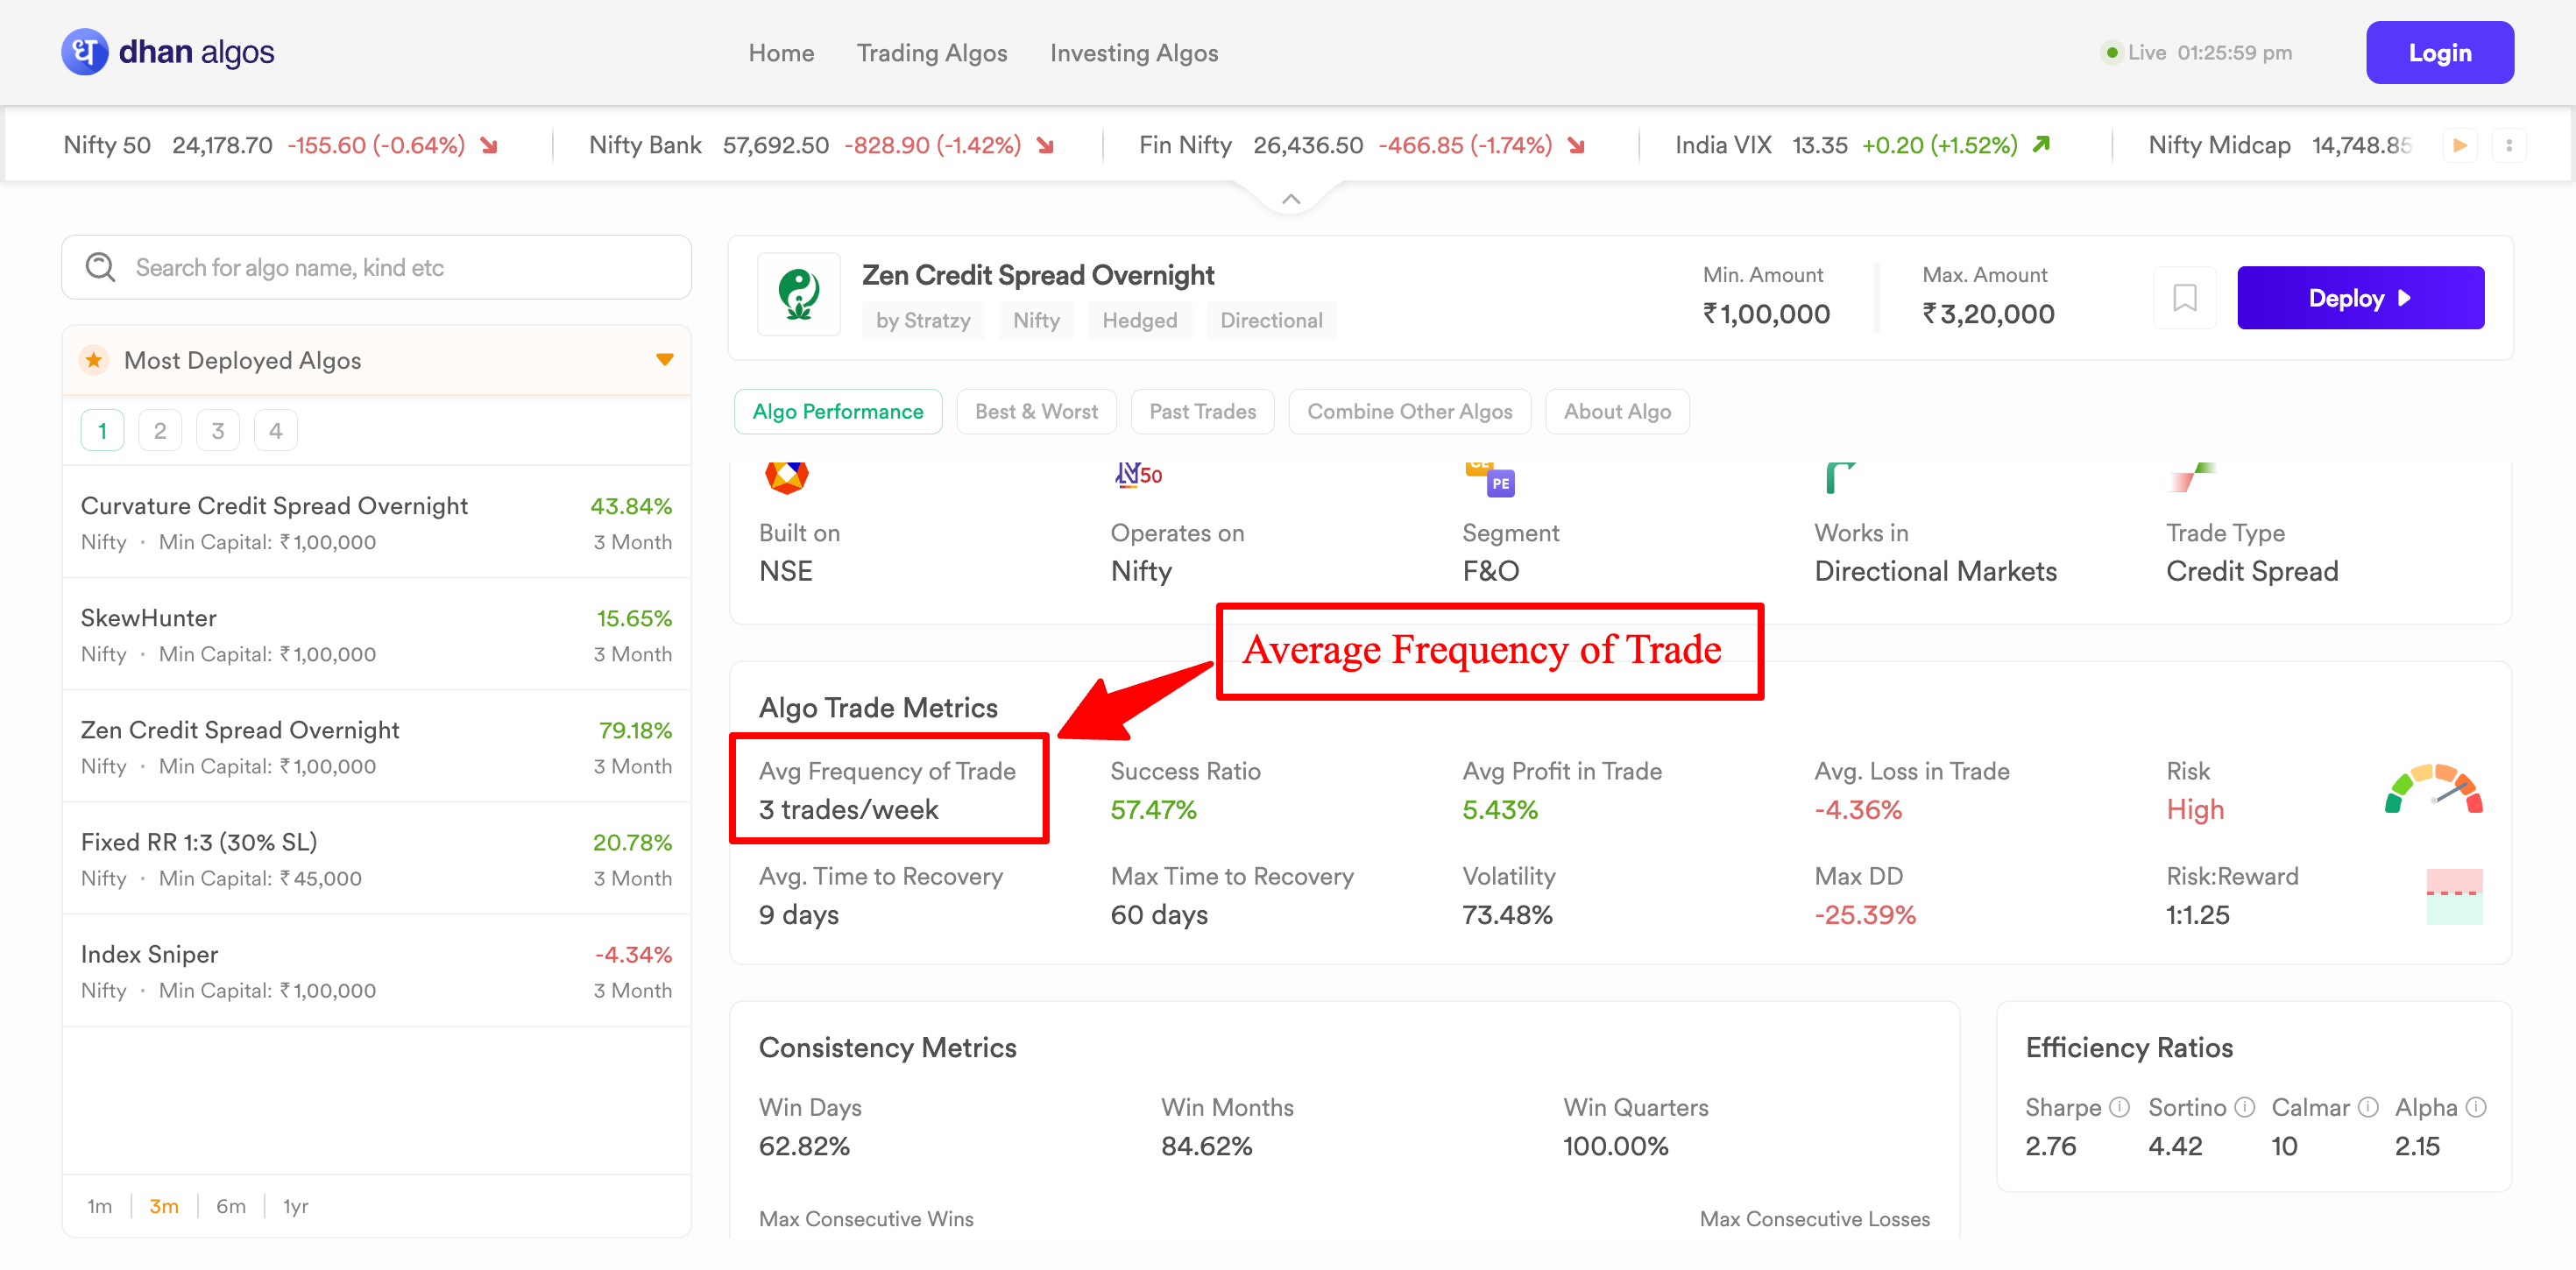2576x1270 pixels.
Task: Click the dhan algos logo icon
Action: pos(85,52)
